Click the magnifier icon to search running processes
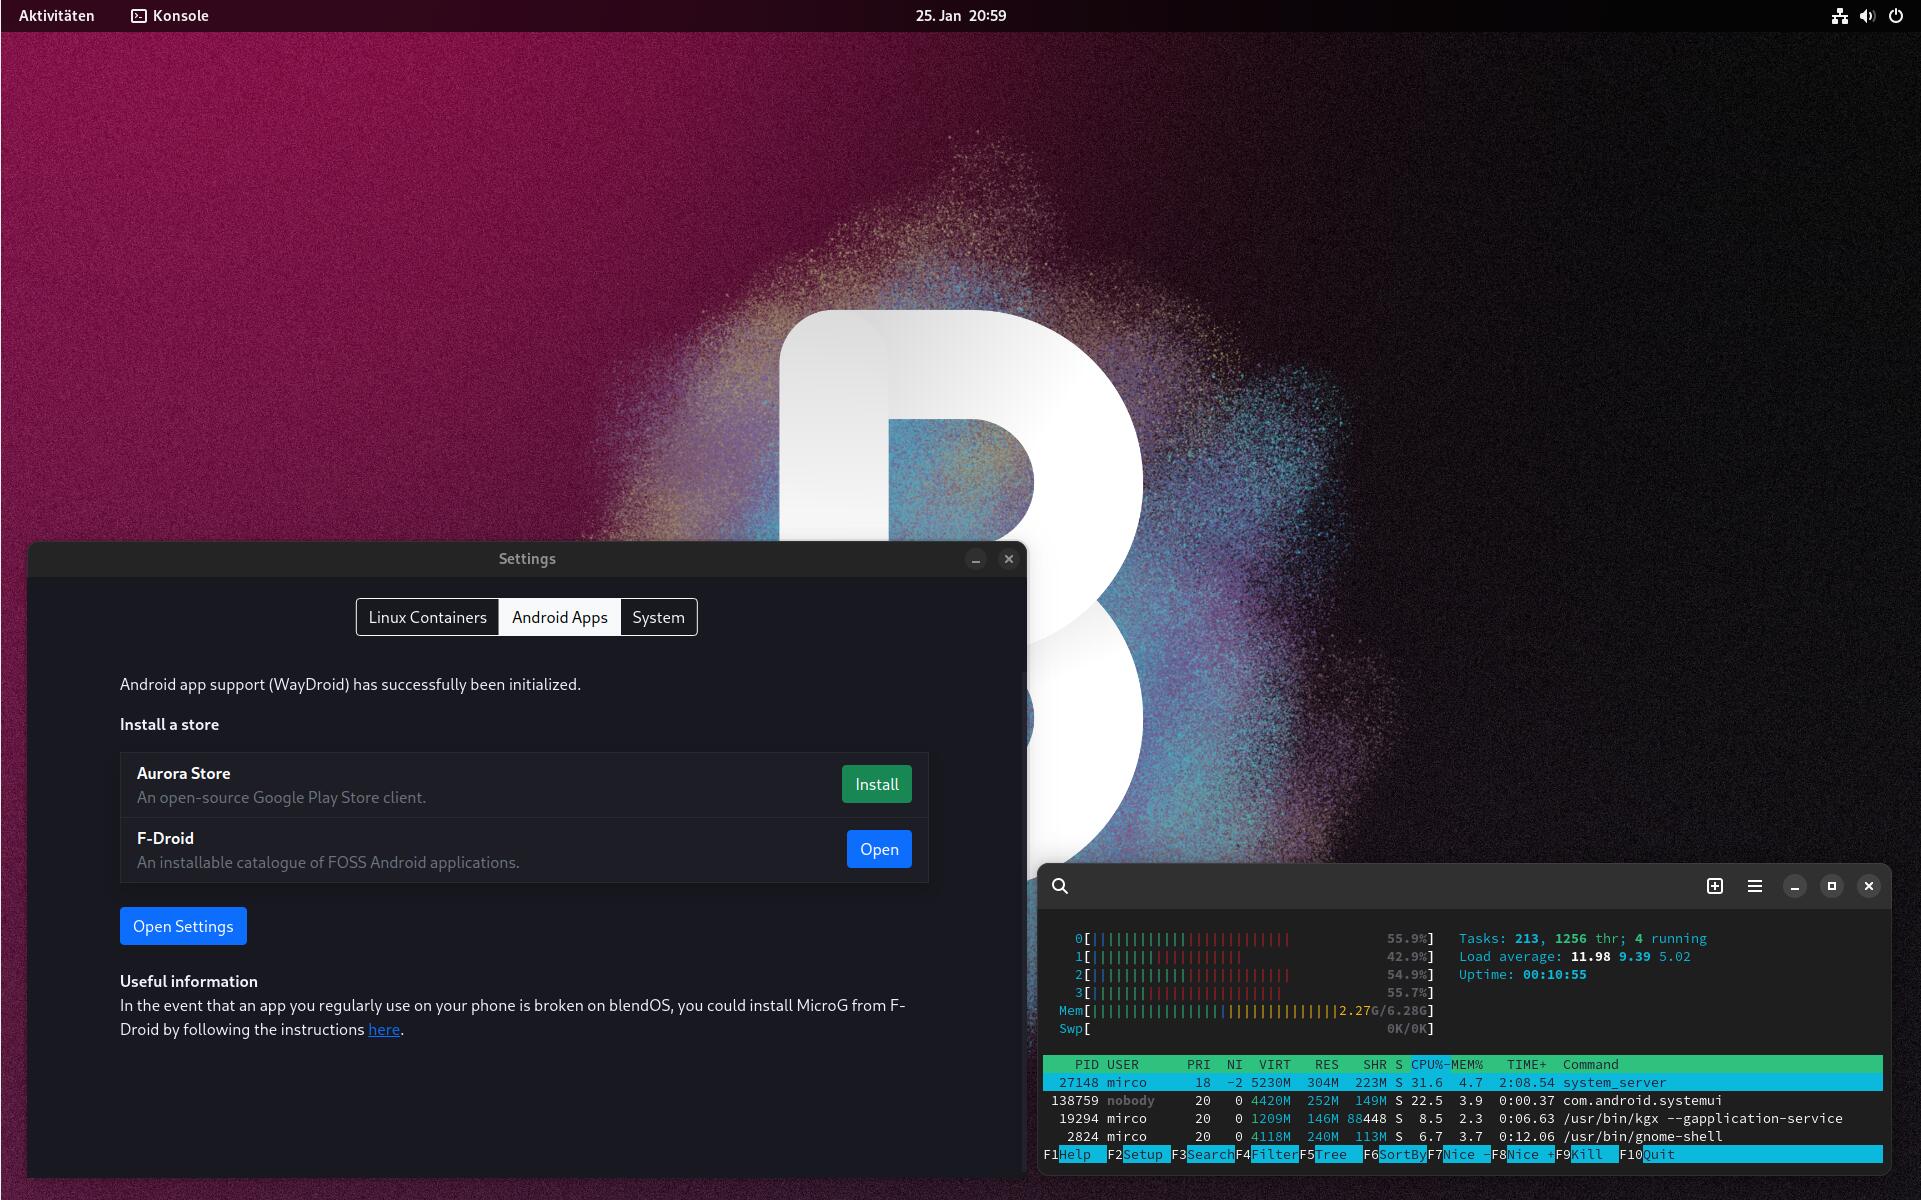Image resolution: width=1921 pixels, height=1200 pixels. [1060, 886]
